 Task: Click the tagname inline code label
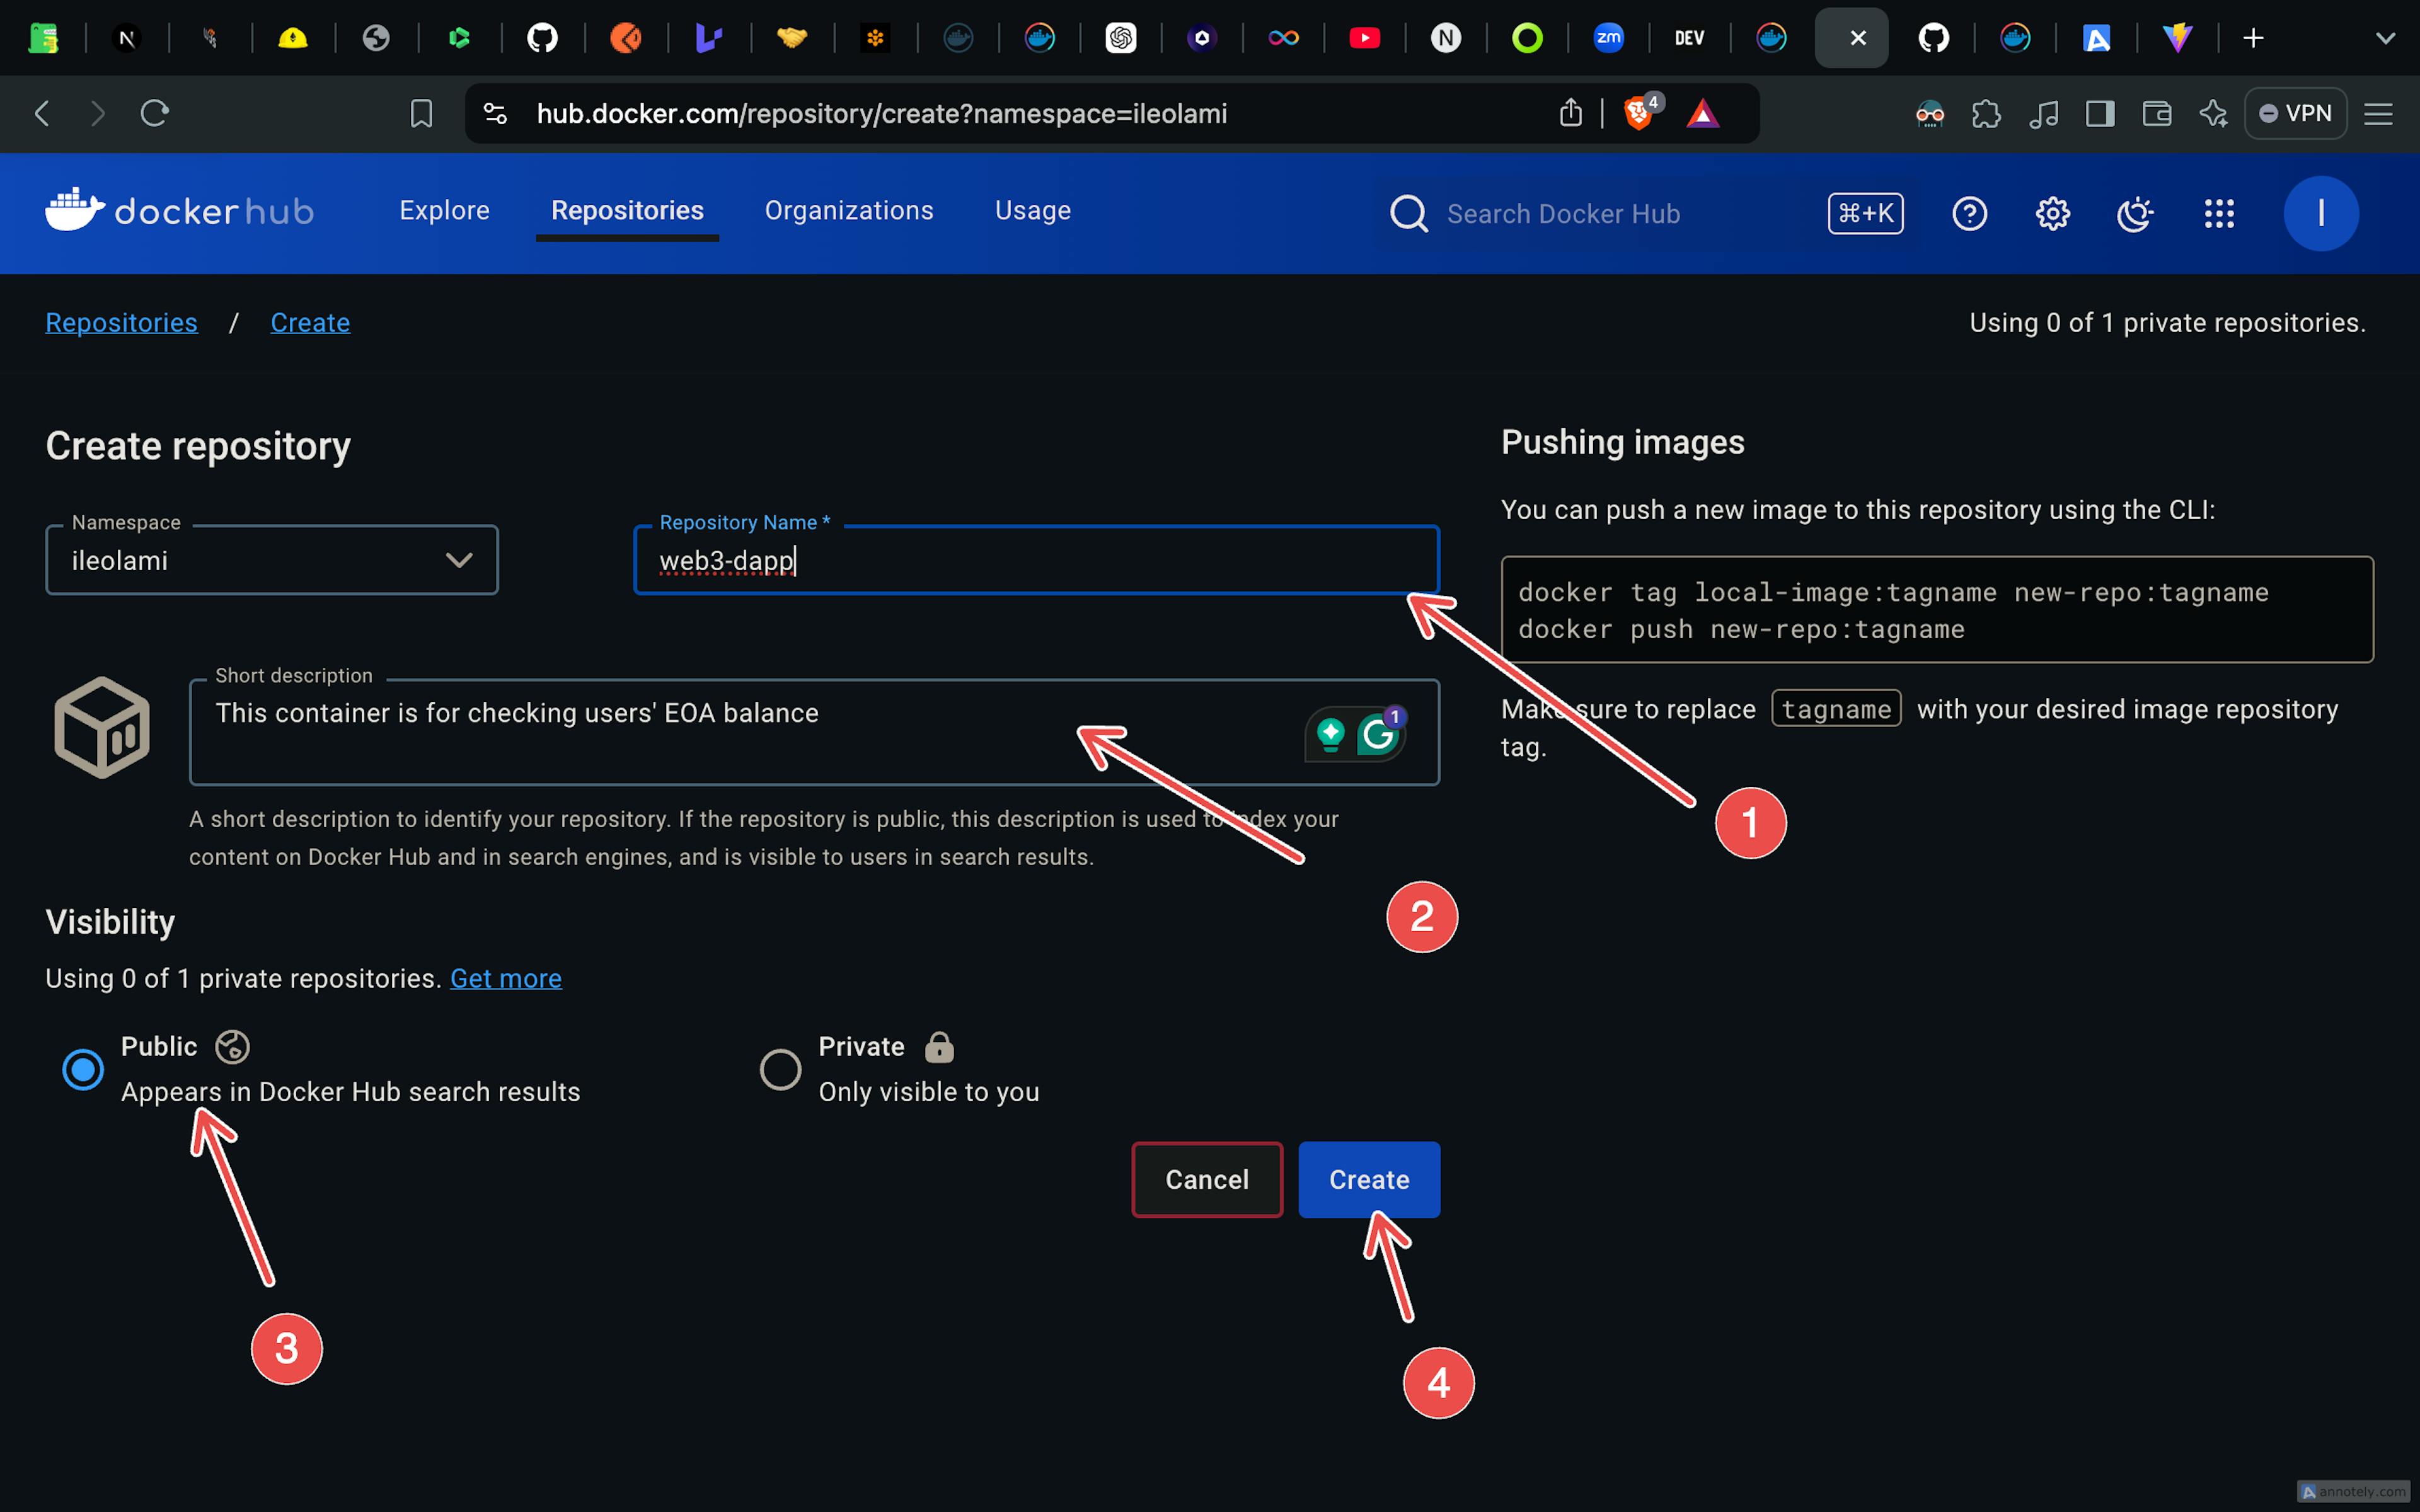[1836, 709]
